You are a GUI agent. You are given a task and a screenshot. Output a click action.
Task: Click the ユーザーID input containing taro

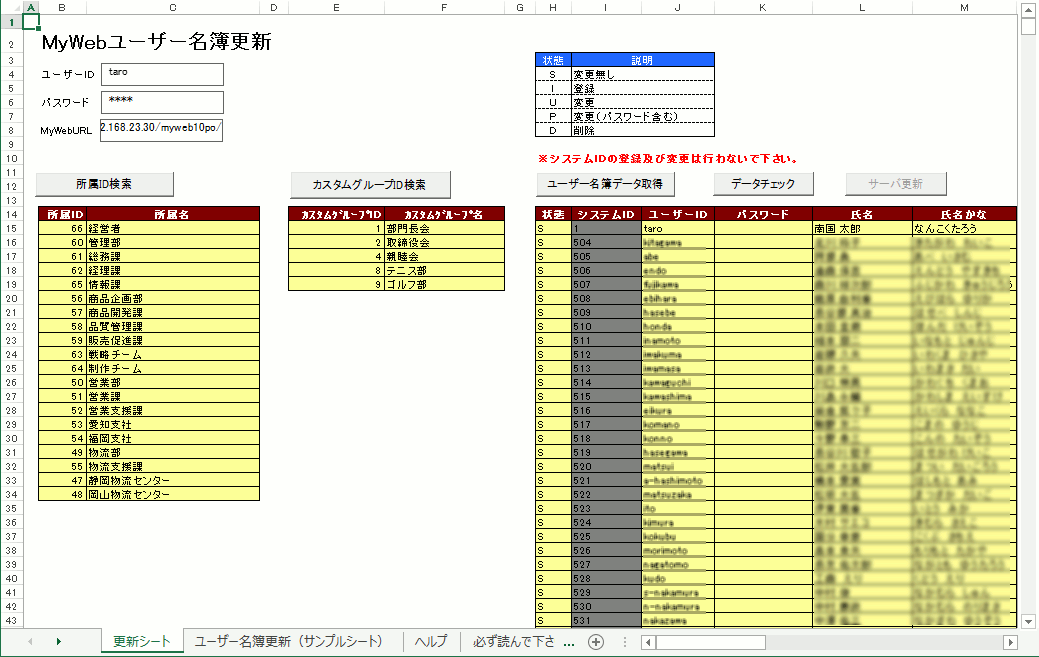(x=162, y=74)
